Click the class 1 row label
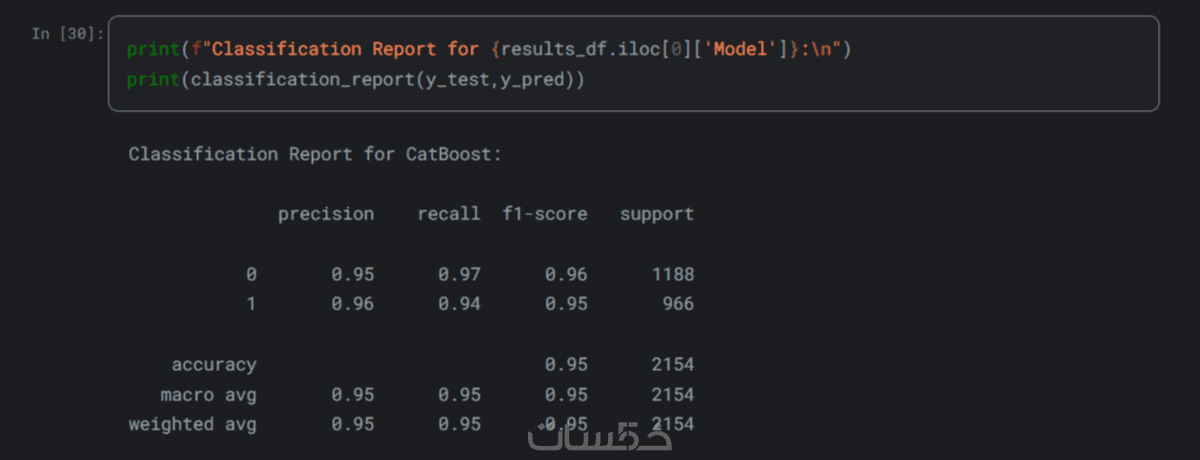This screenshot has width=1200, height=460. 251,304
